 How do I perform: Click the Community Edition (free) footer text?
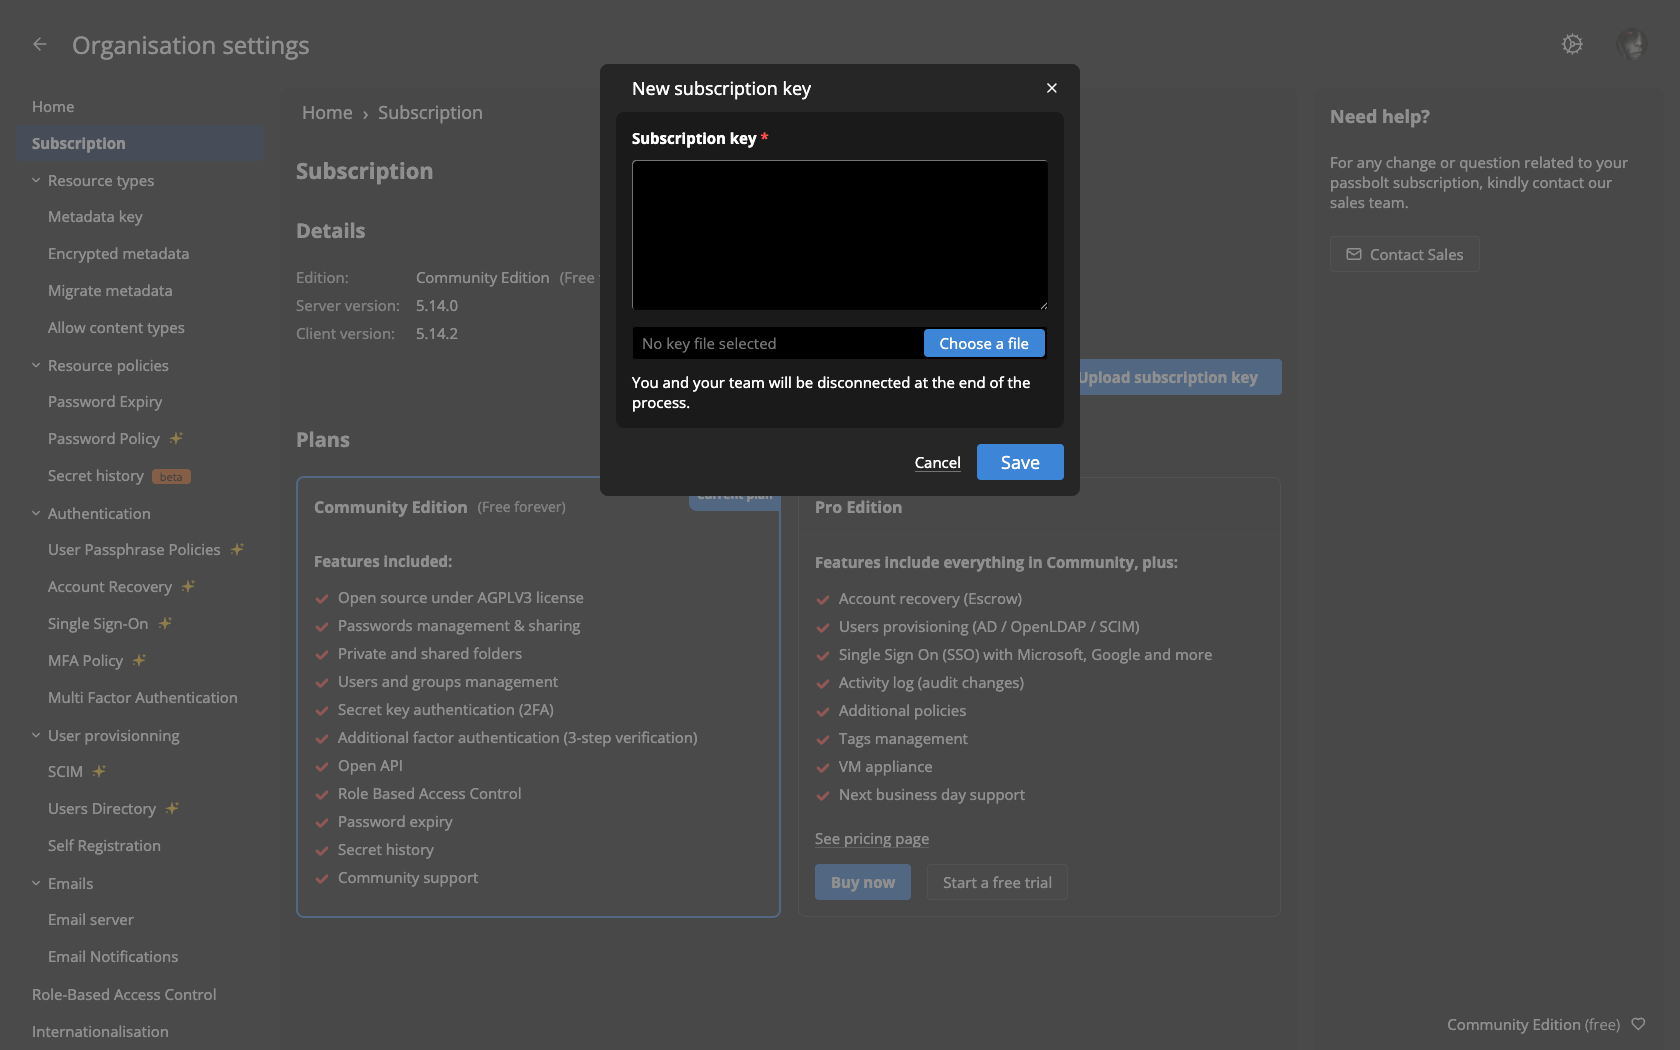(1533, 1024)
